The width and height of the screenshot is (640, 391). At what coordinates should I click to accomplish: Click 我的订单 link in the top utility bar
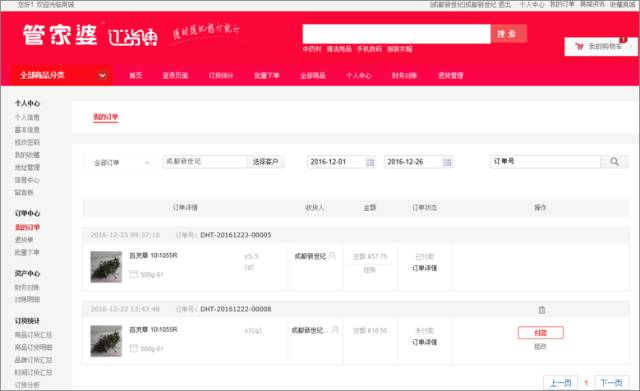click(562, 4)
